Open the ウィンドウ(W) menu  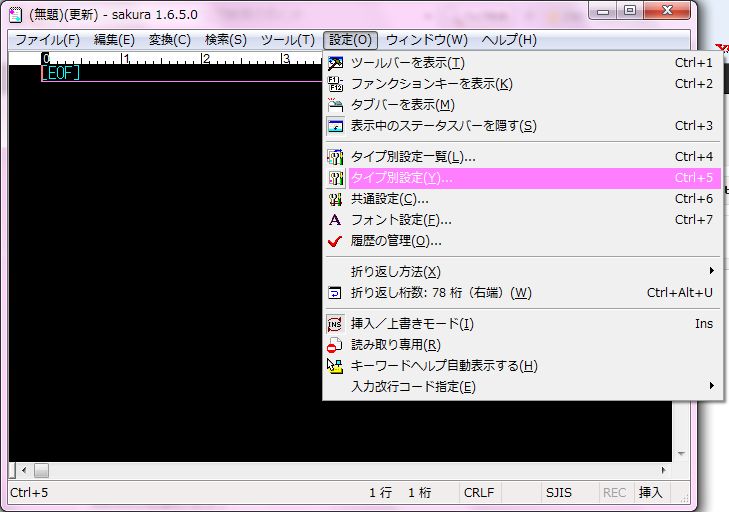pyautogui.click(x=427, y=40)
